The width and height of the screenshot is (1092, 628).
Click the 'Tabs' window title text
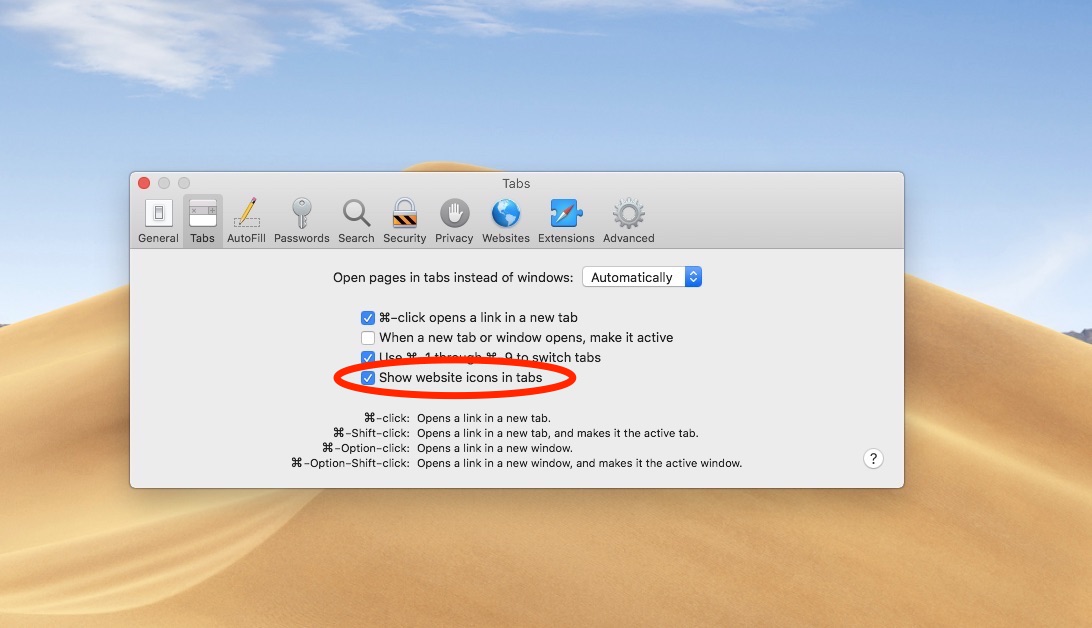pyautogui.click(x=516, y=184)
